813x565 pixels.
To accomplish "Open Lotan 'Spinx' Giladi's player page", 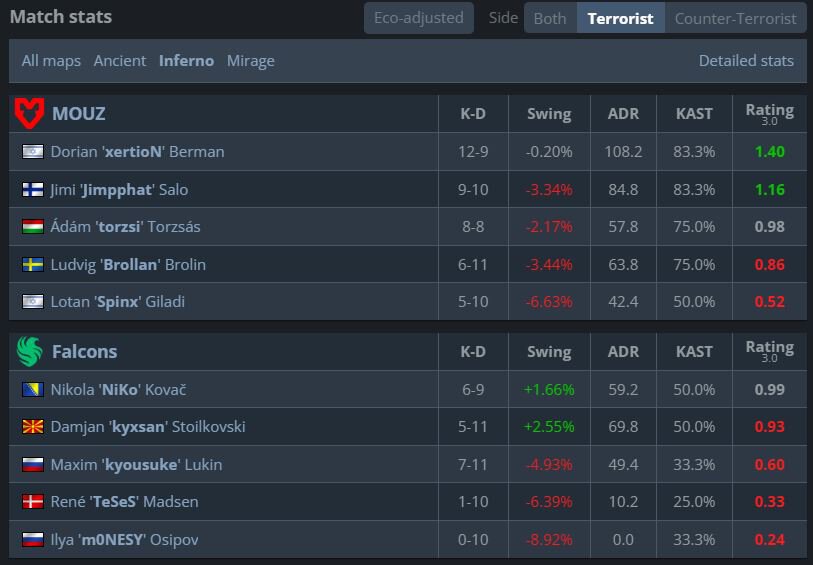I will click(x=117, y=302).
